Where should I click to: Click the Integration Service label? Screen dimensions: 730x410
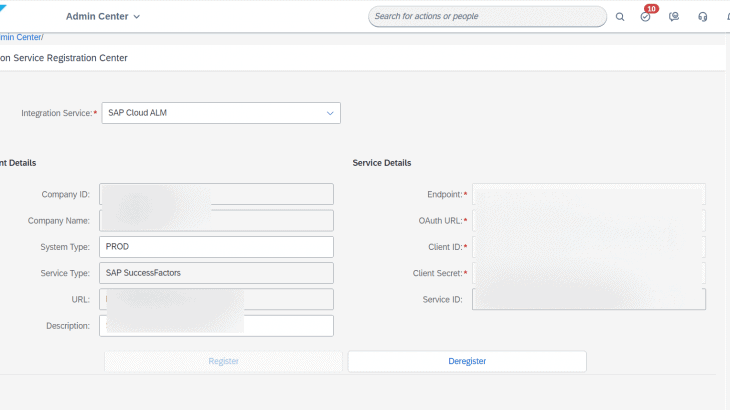click(57, 113)
